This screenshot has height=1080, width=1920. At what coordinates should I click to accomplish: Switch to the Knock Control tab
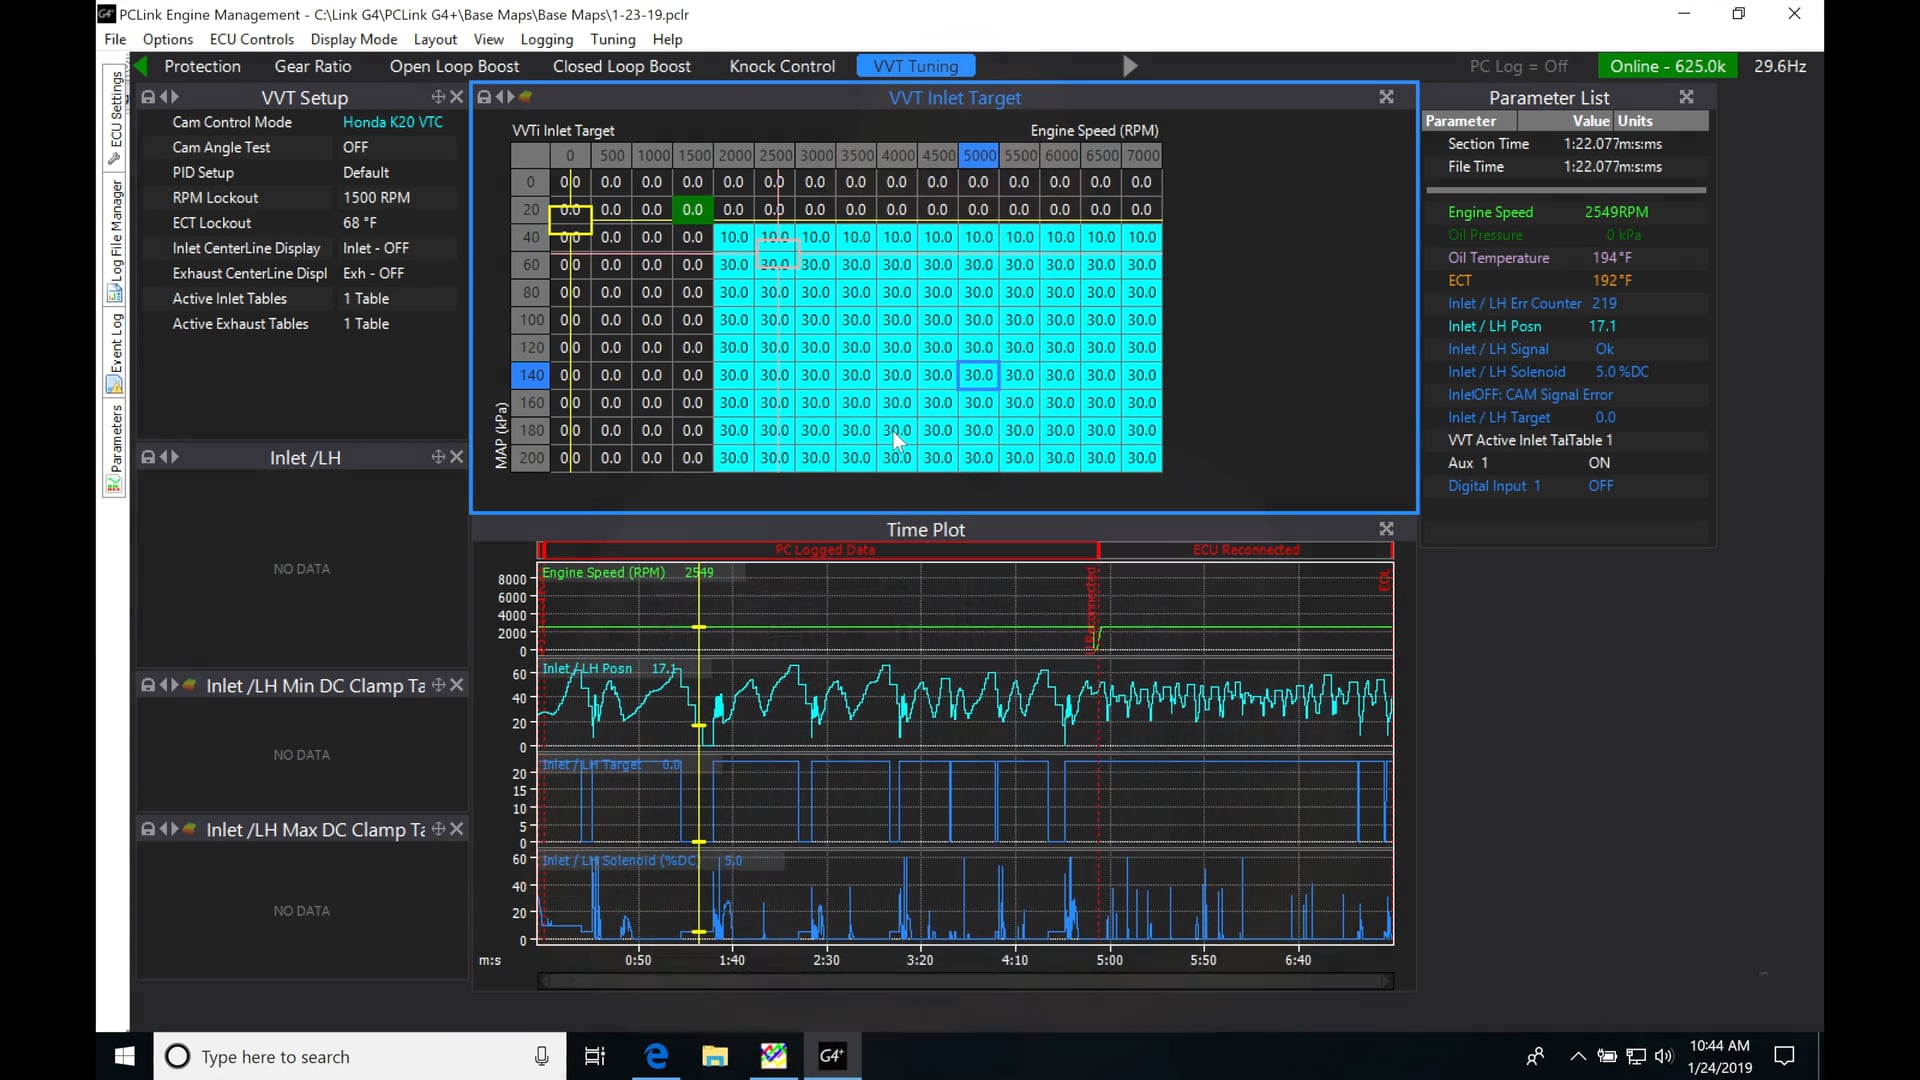pyautogui.click(x=781, y=66)
